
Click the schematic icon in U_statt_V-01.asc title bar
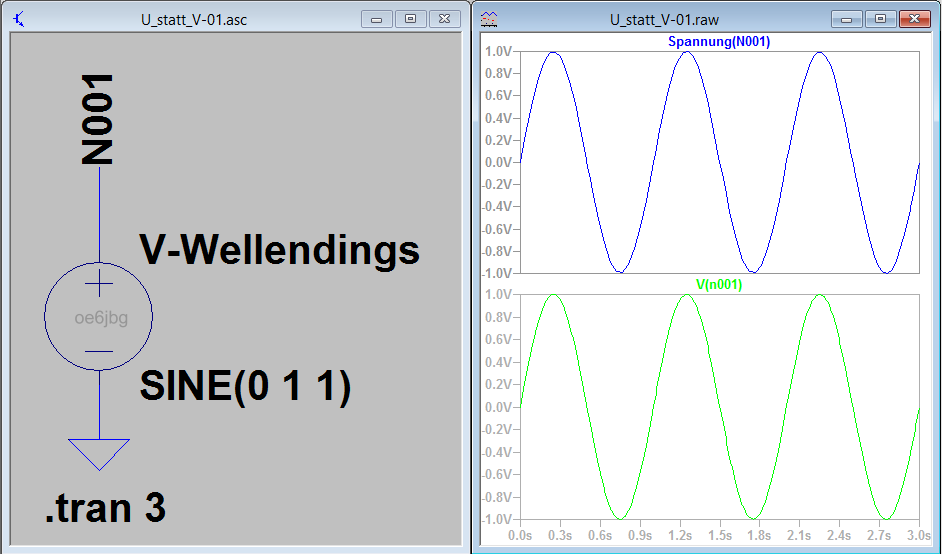19,19
